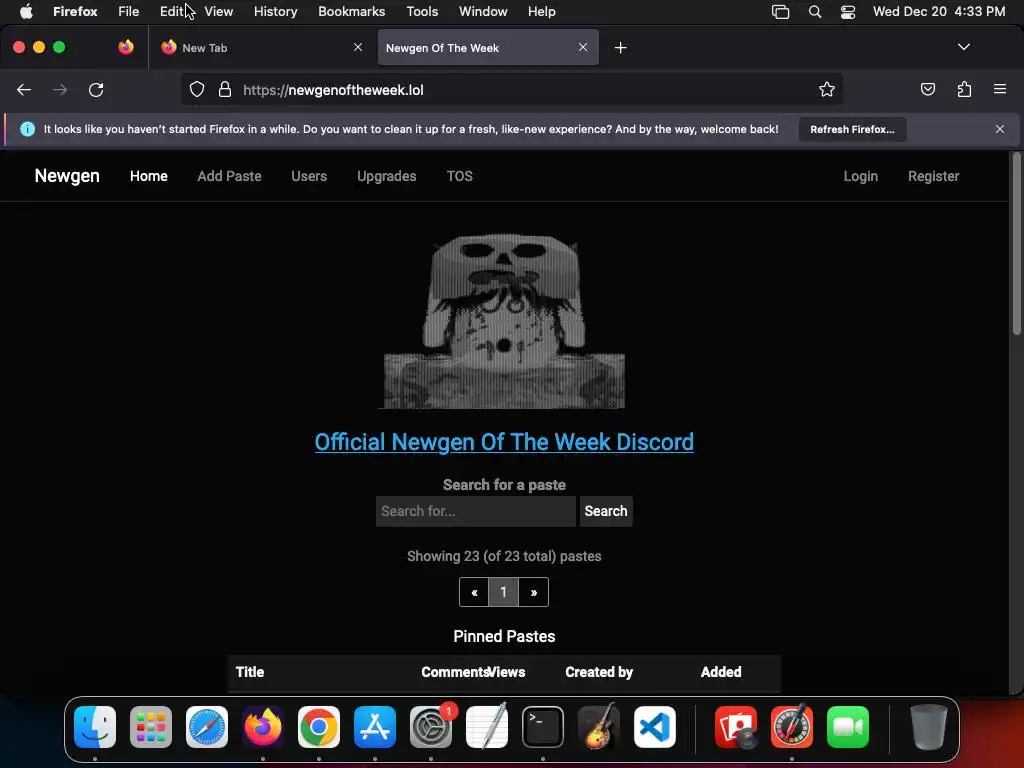The height and width of the screenshot is (768, 1024).
Task: Click the Newgen brand logo text
Action: coord(67,176)
